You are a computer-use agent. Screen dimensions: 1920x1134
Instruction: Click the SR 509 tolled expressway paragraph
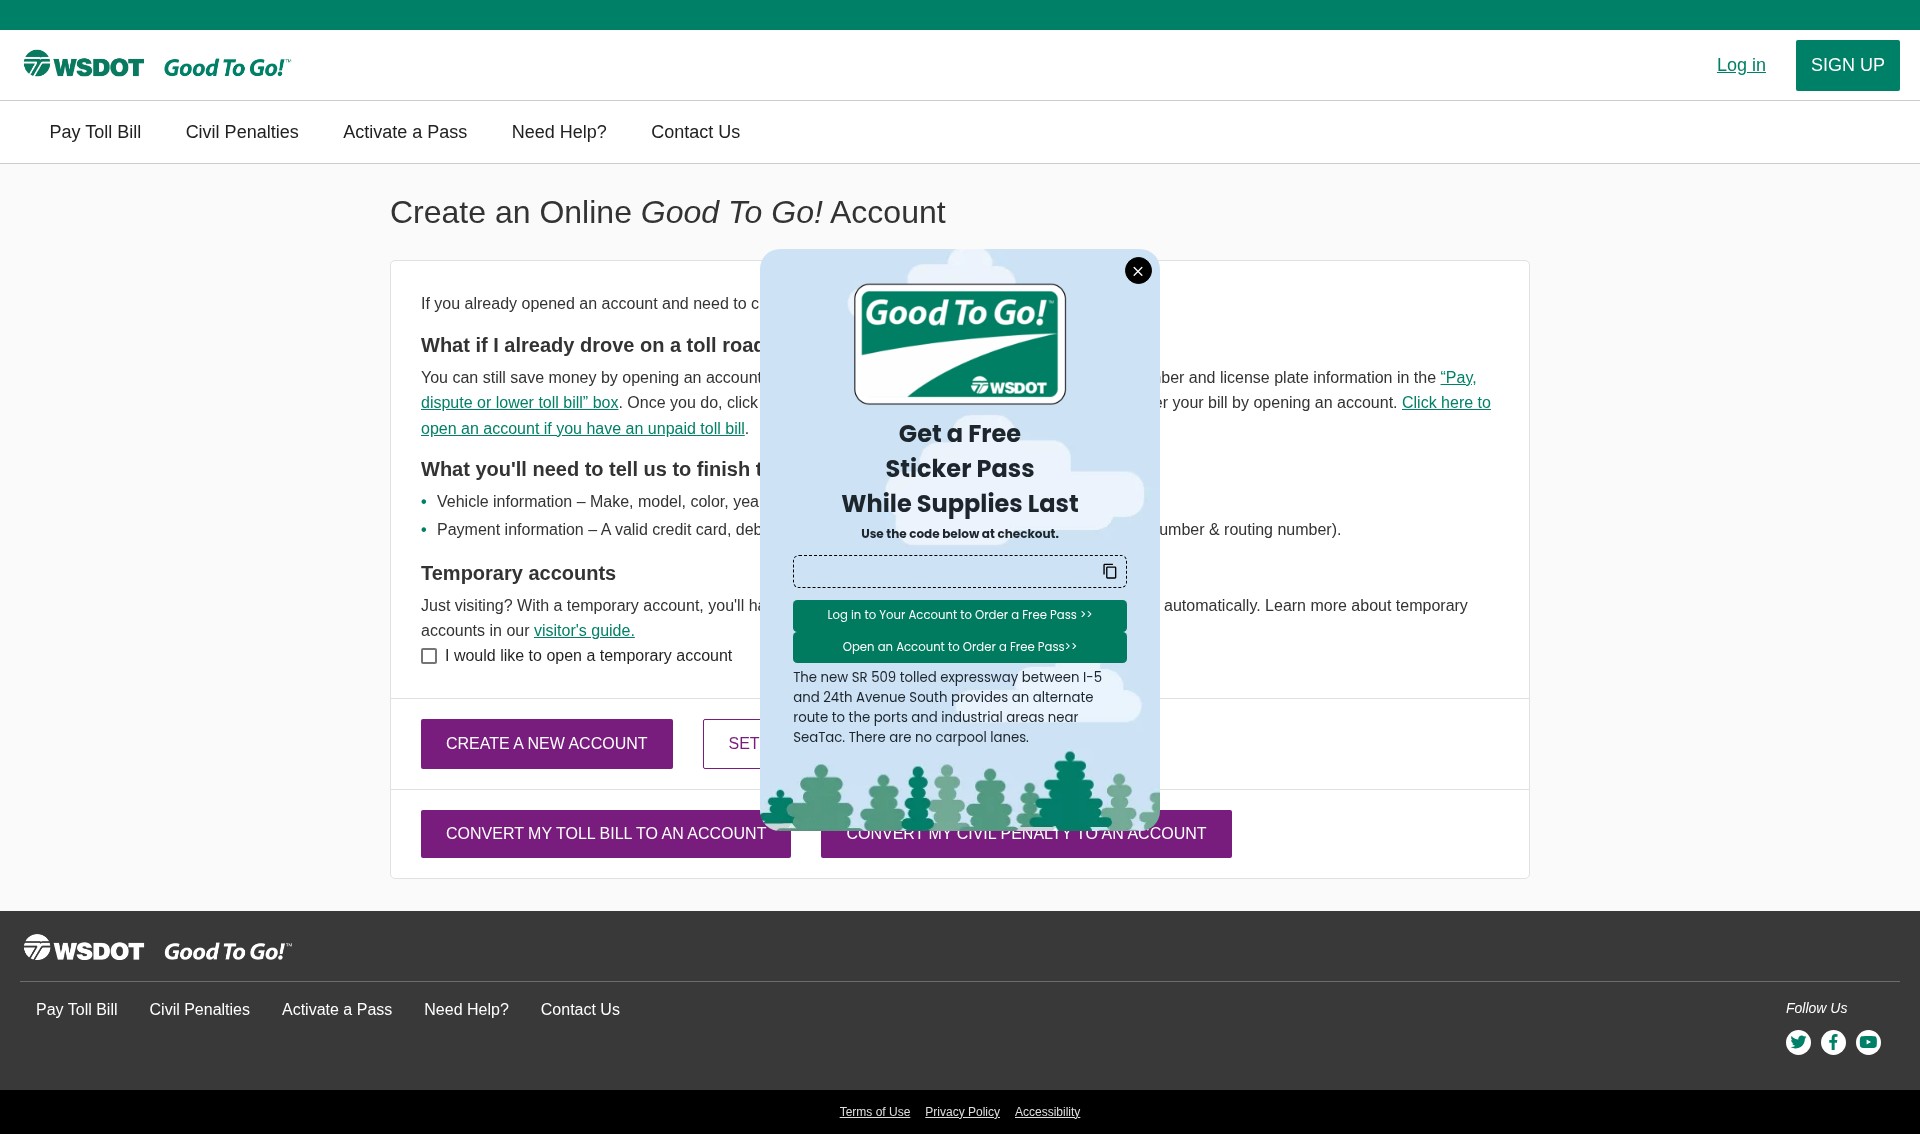(x=948, y=707)
